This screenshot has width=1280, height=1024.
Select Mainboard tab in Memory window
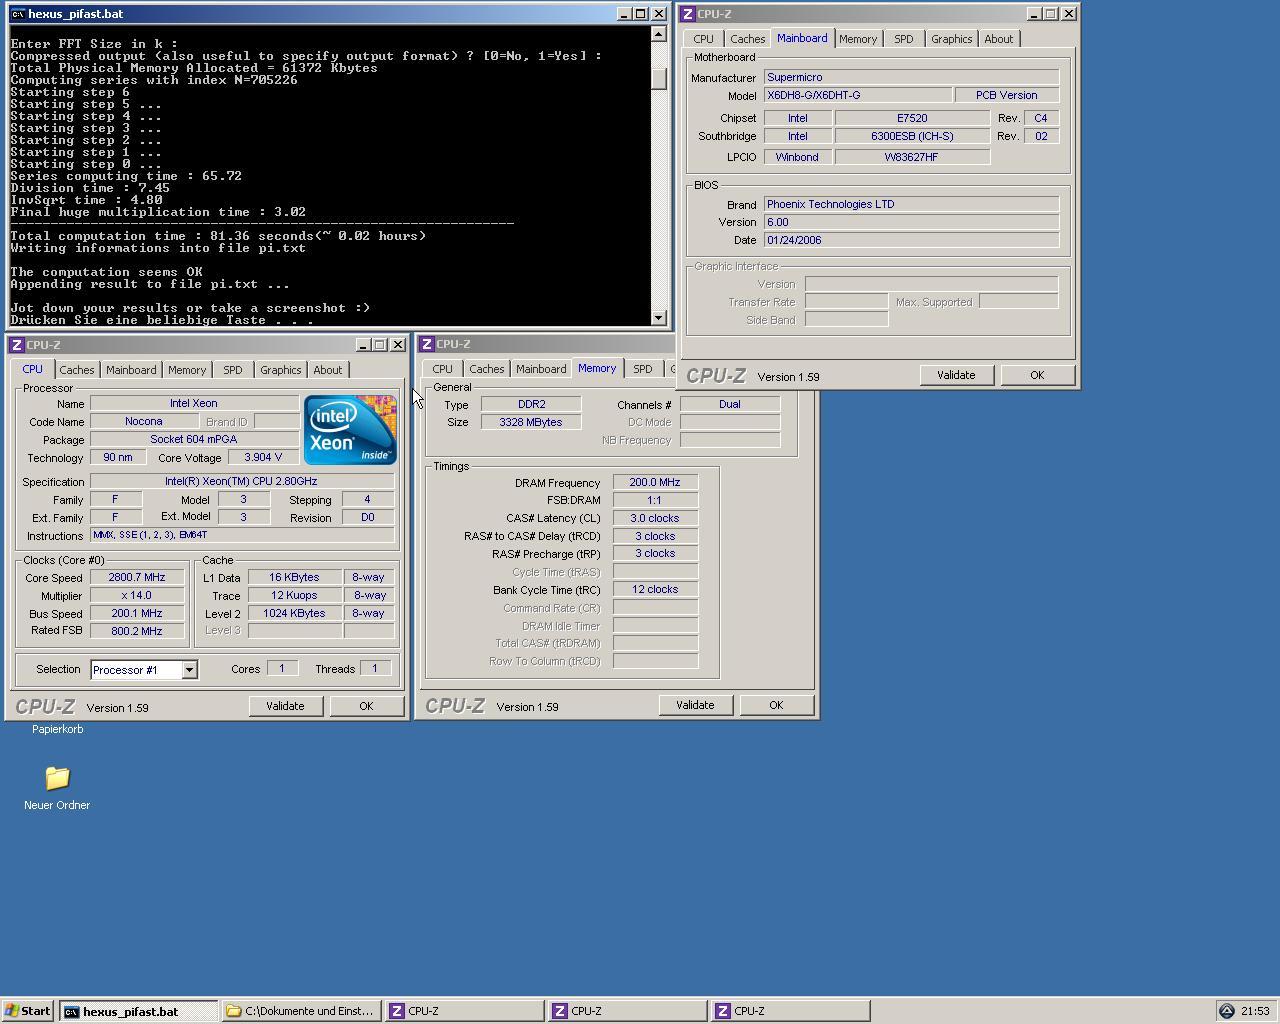(541, 369)
